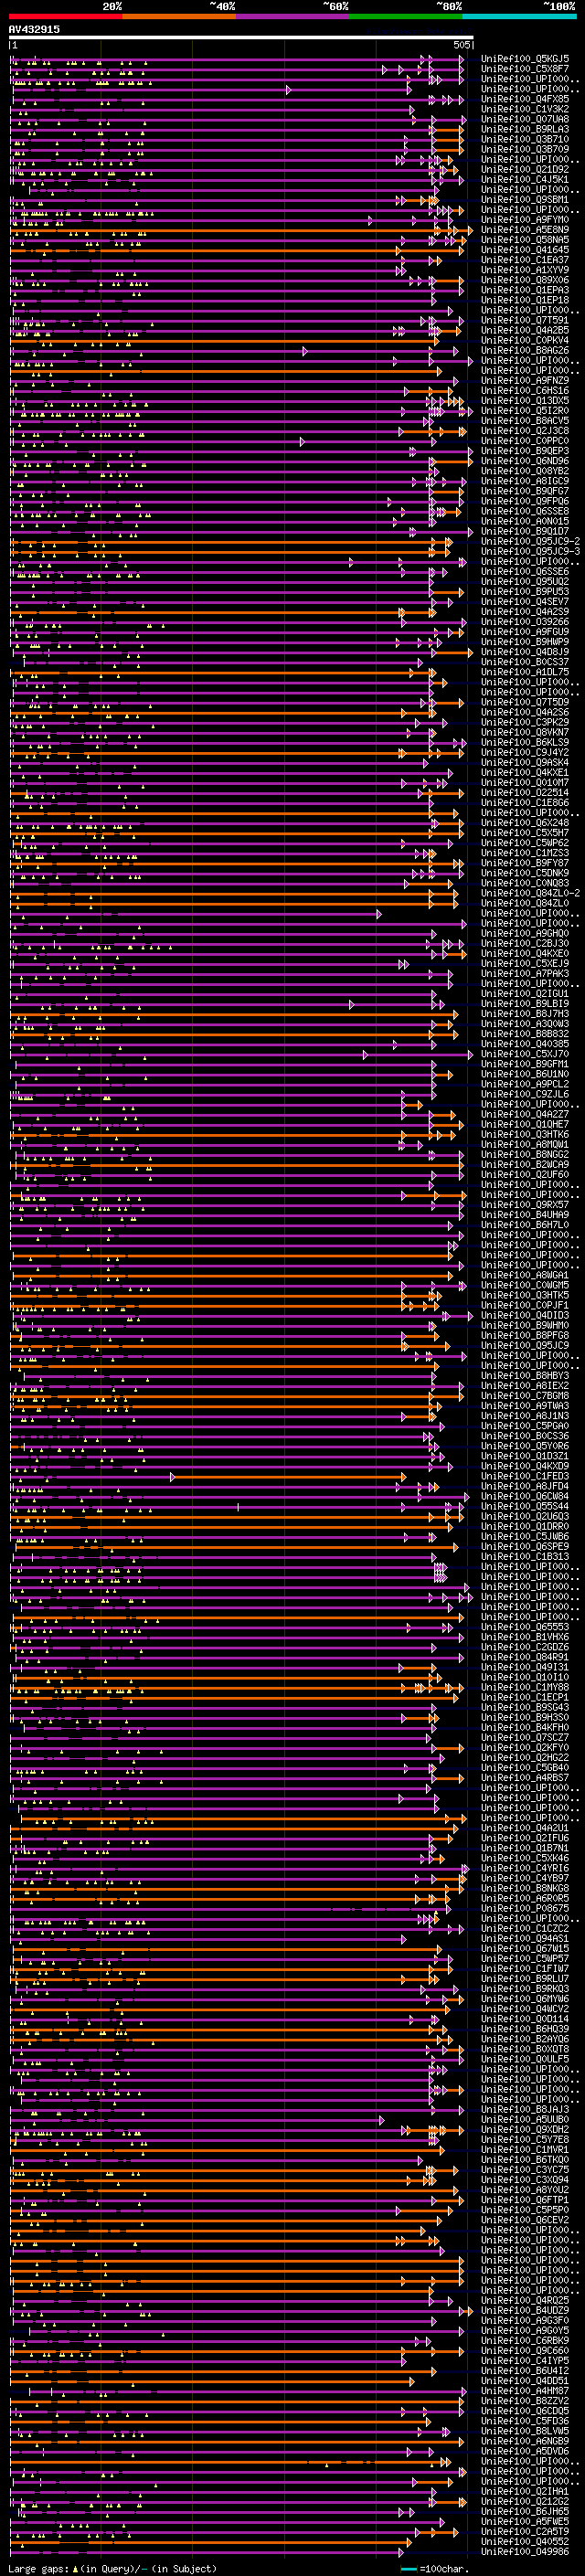
Task: Select the UniRef100_O22514 label
Action: click(x=525, y=792)
